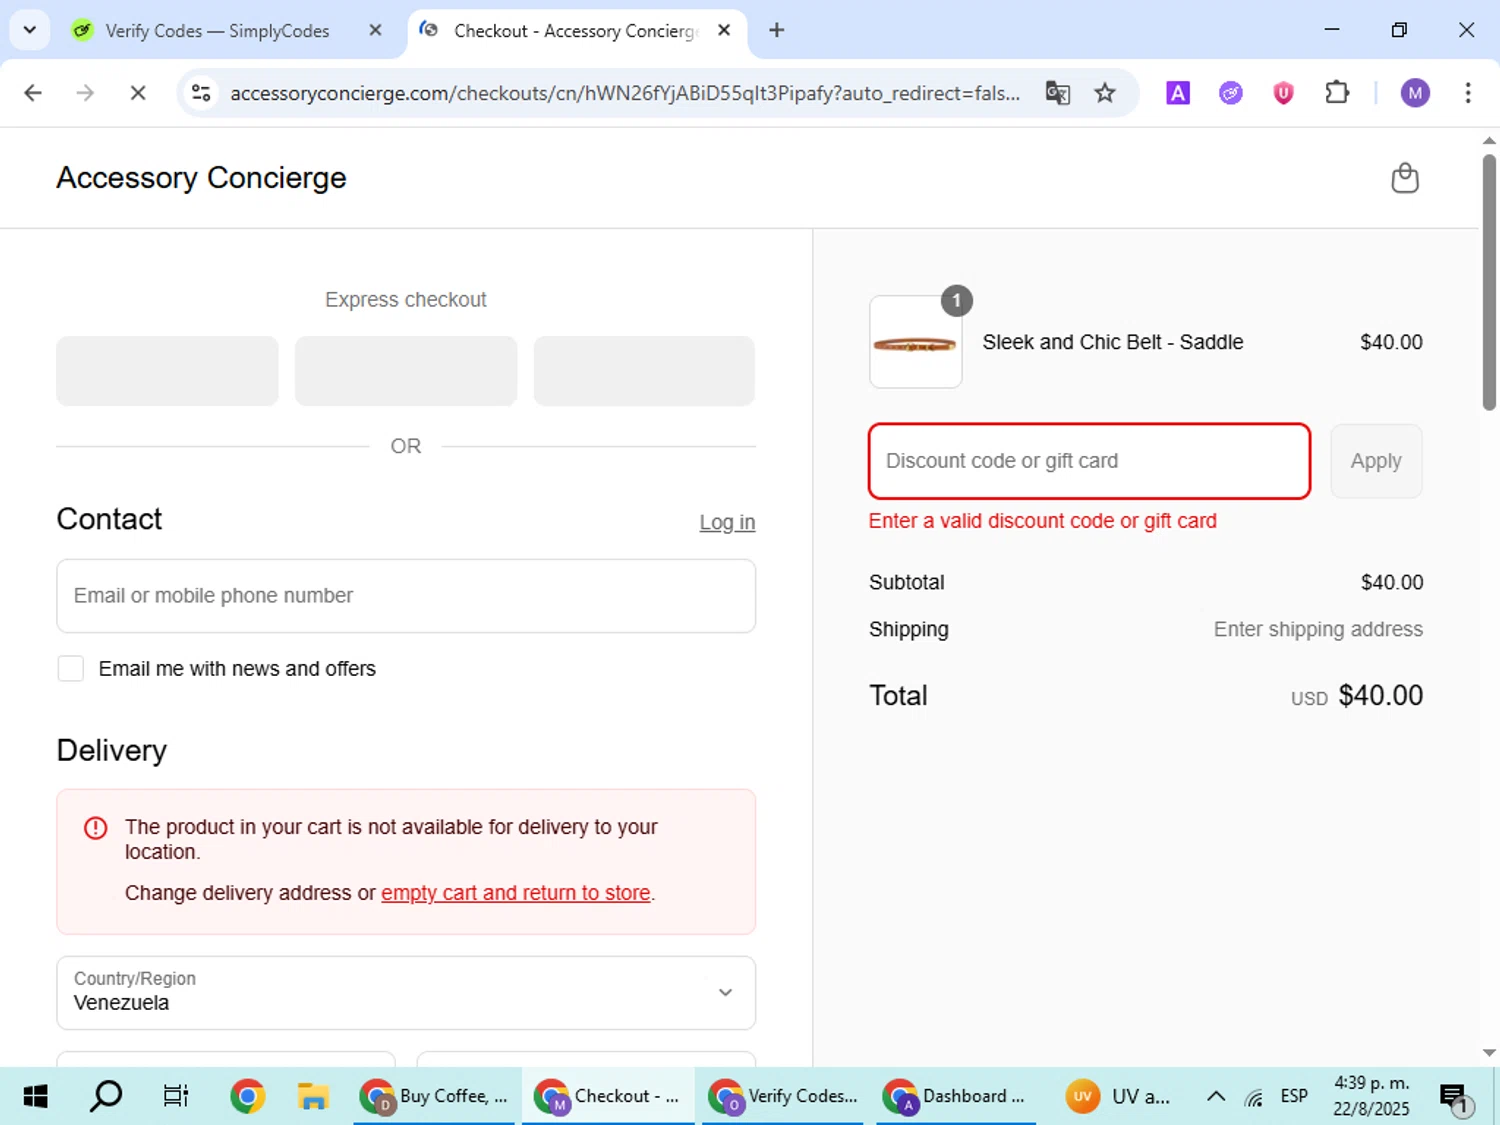This screenshot has width=1500, height=1125.
Task: Close the Verify Codes SimplyCodes tab
Action: point(375,30)
